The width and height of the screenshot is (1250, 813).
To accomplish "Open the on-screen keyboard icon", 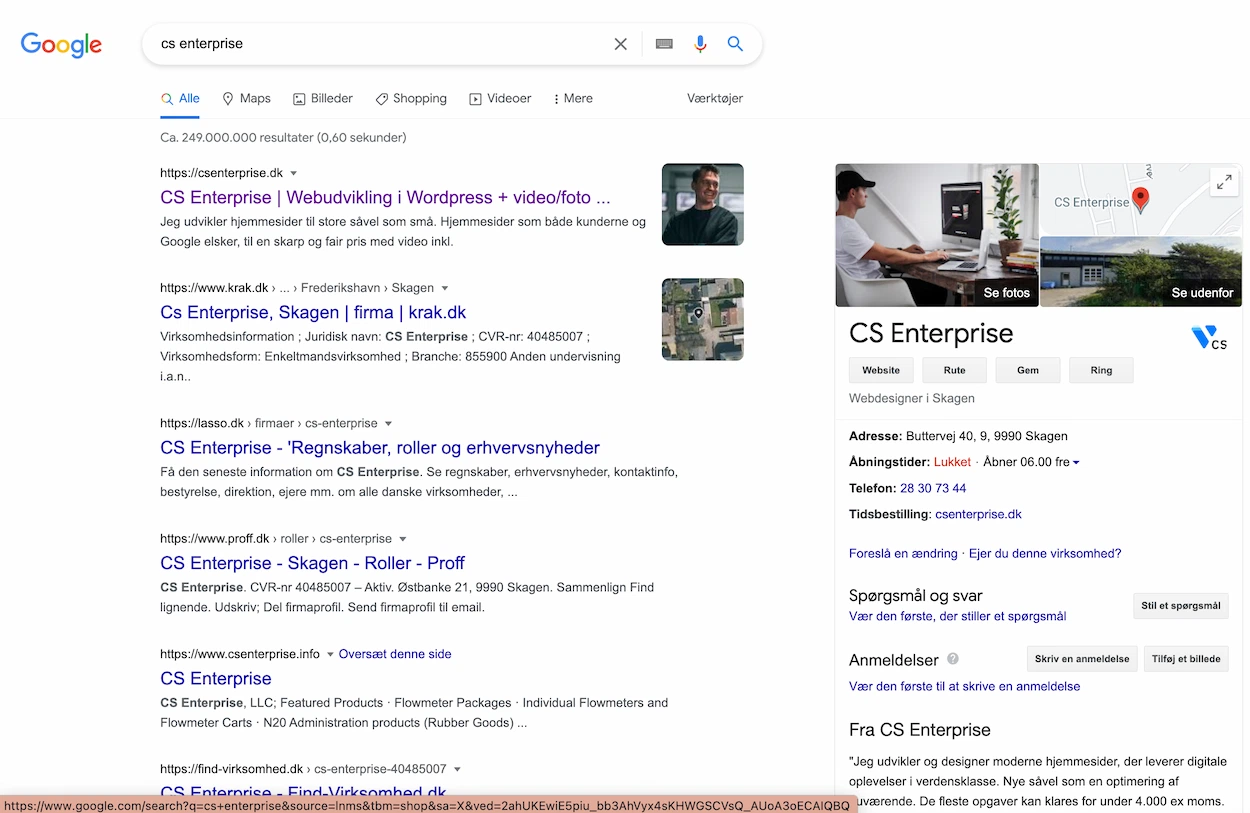I will (x=664, y=44).
